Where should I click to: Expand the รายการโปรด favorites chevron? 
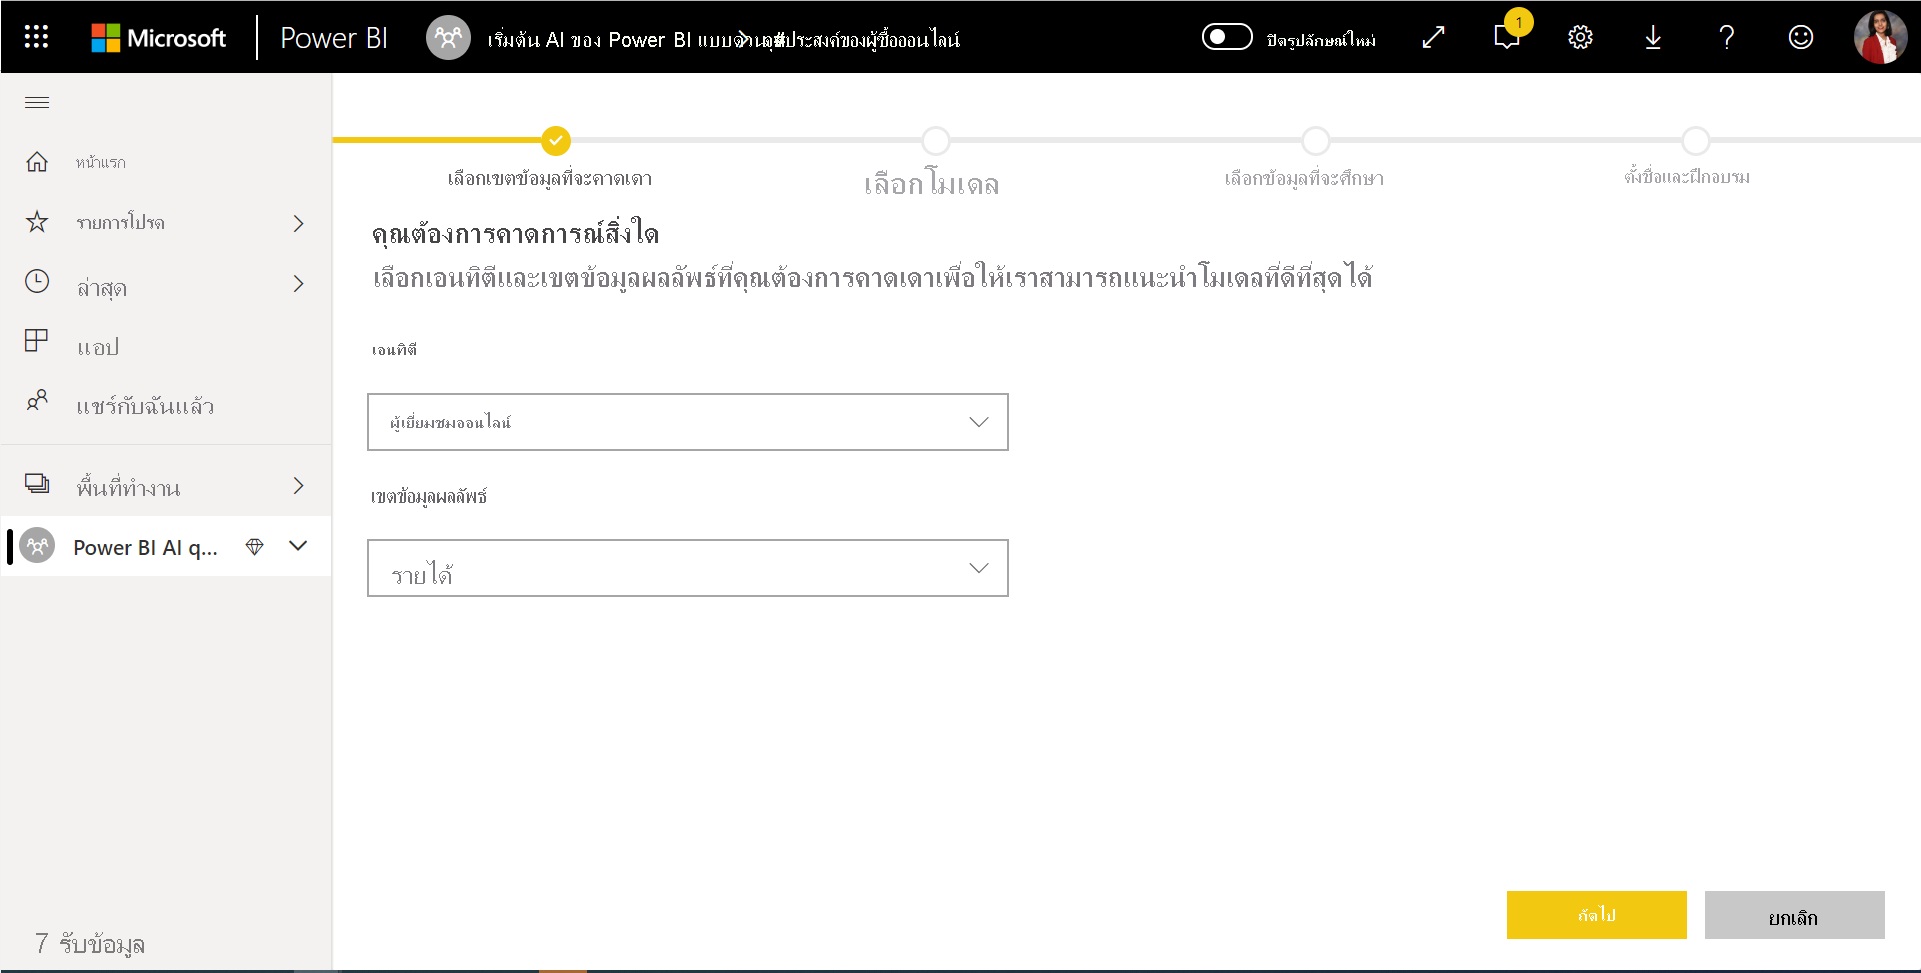(x=298, y=223)
